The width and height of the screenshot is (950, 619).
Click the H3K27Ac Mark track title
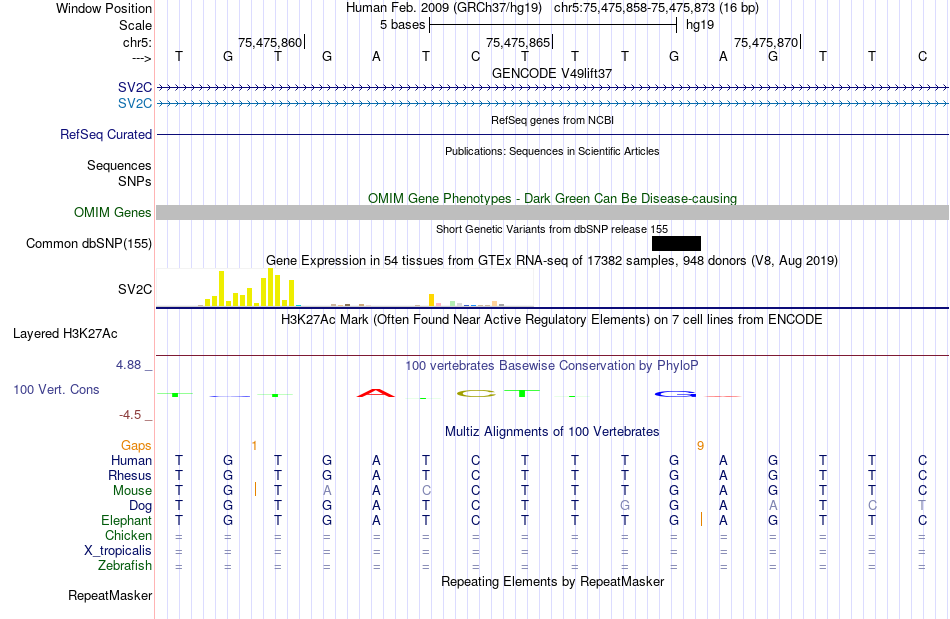(552, 320)
